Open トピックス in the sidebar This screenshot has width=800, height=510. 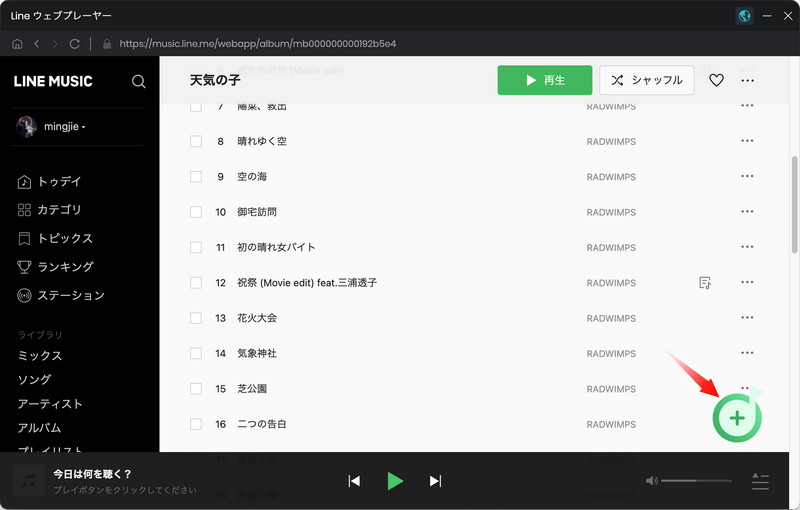tap(55, 238)
